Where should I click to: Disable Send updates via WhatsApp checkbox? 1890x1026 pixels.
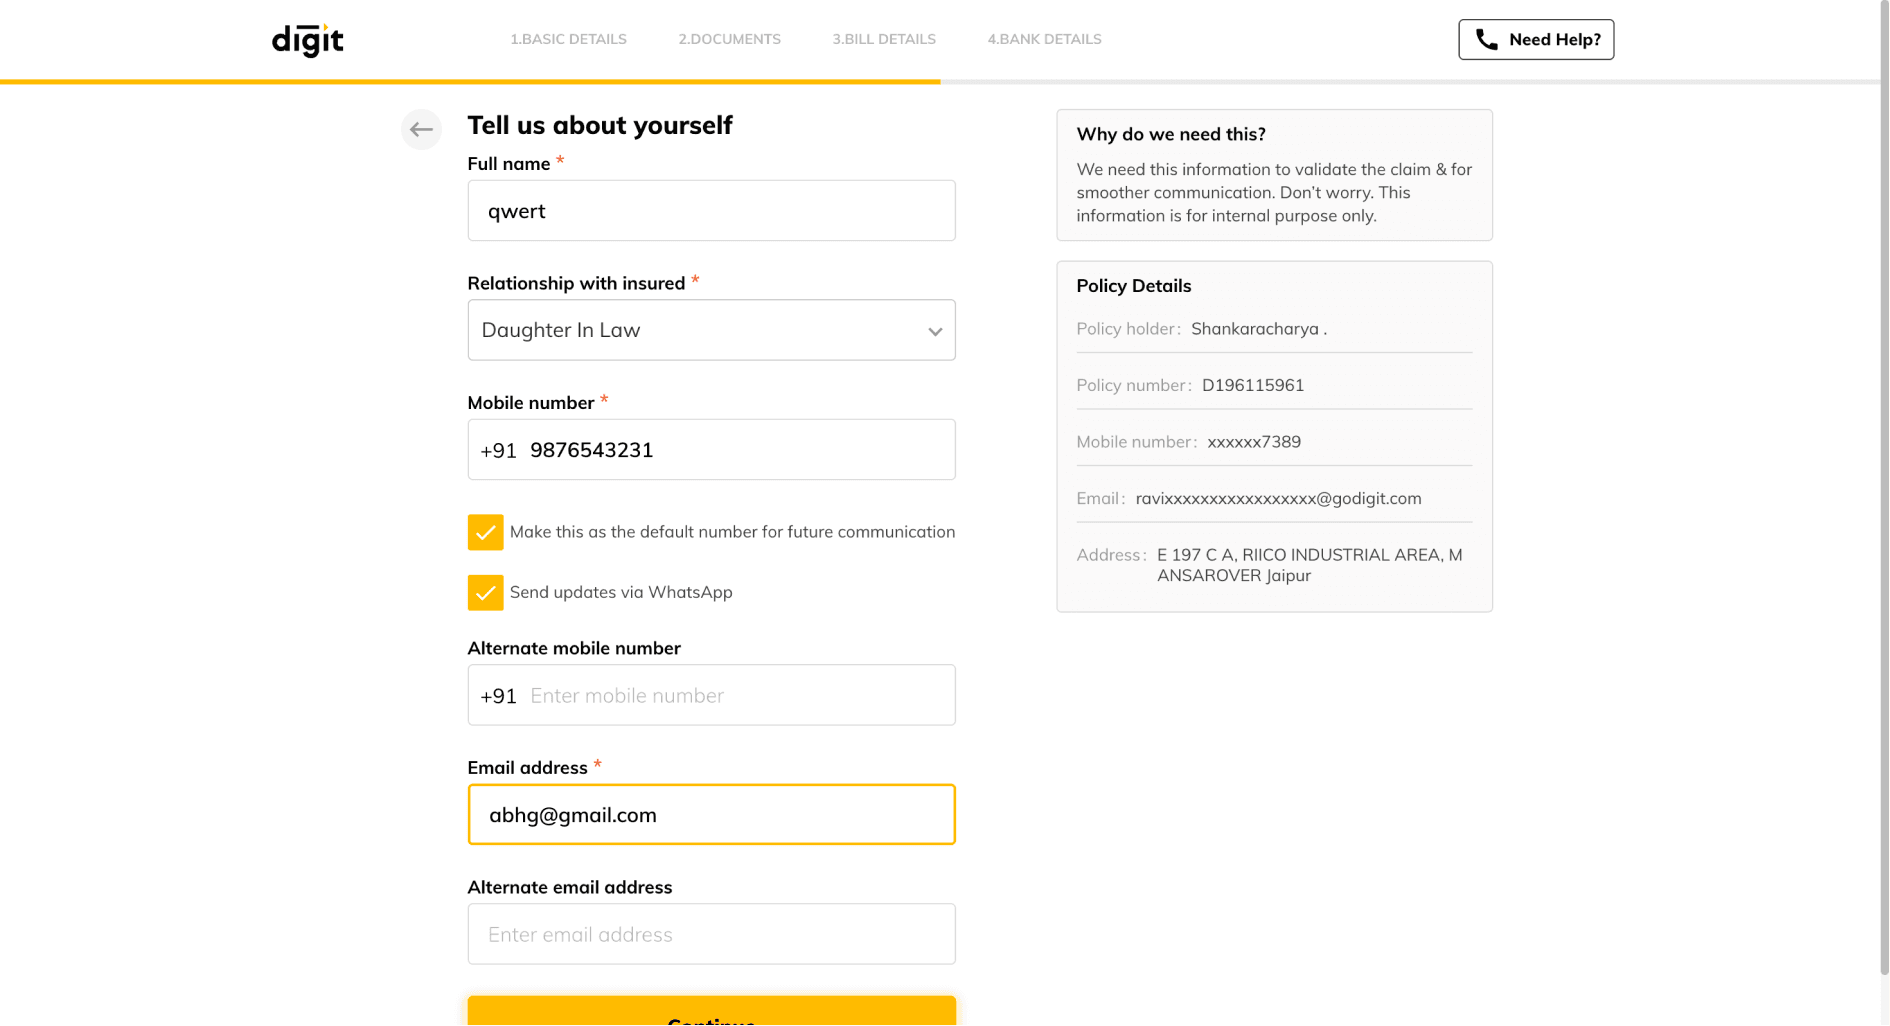point(485,592)
